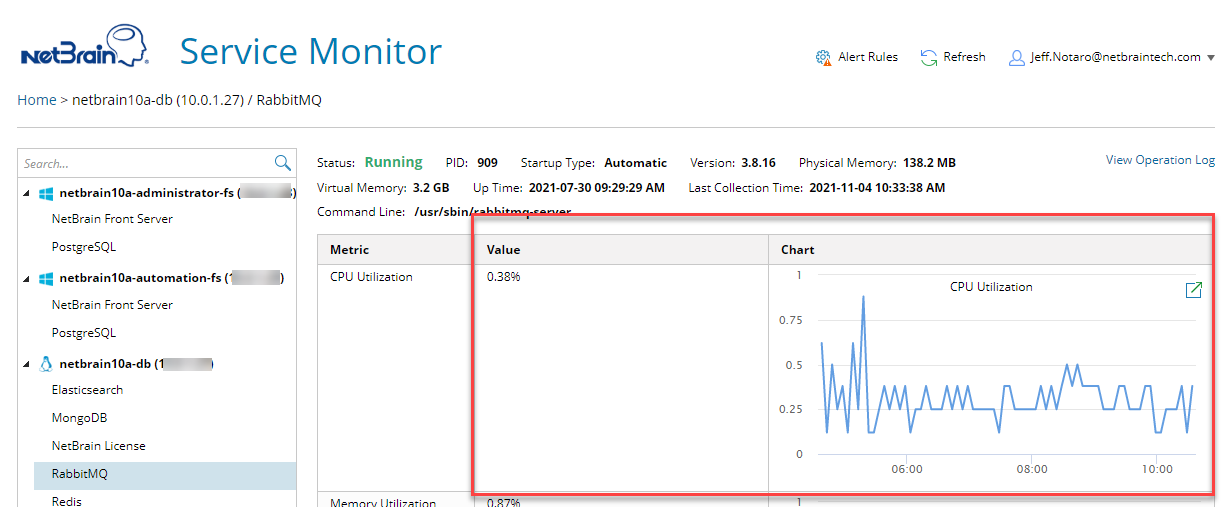The image size is (1224, 507).
Task: Go to Home breadcrumb
Action: pyautogui.click(x=37, y=100)
